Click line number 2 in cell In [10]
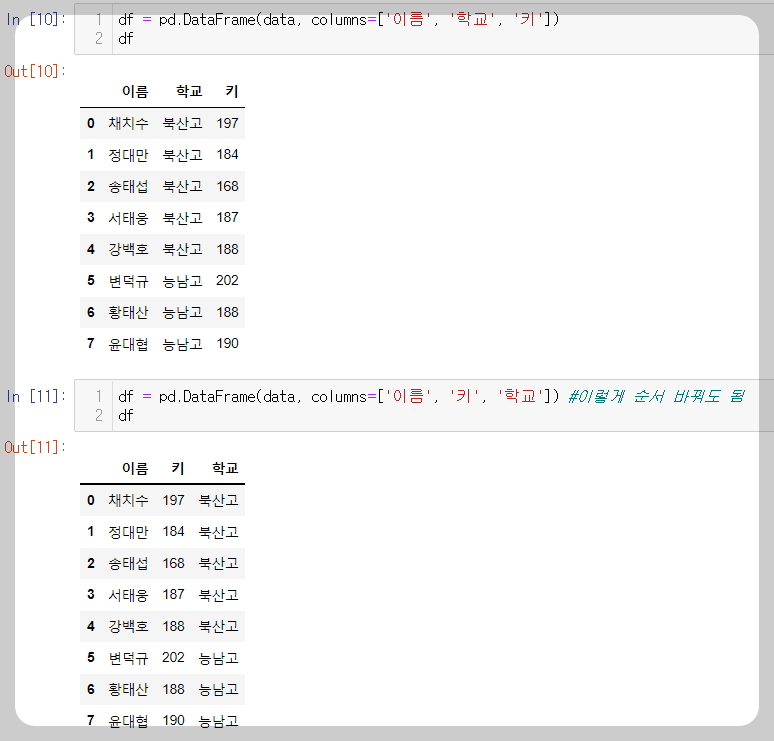Image resolution: width=774 pixels, height=741 pixels. tap(99, 39)
